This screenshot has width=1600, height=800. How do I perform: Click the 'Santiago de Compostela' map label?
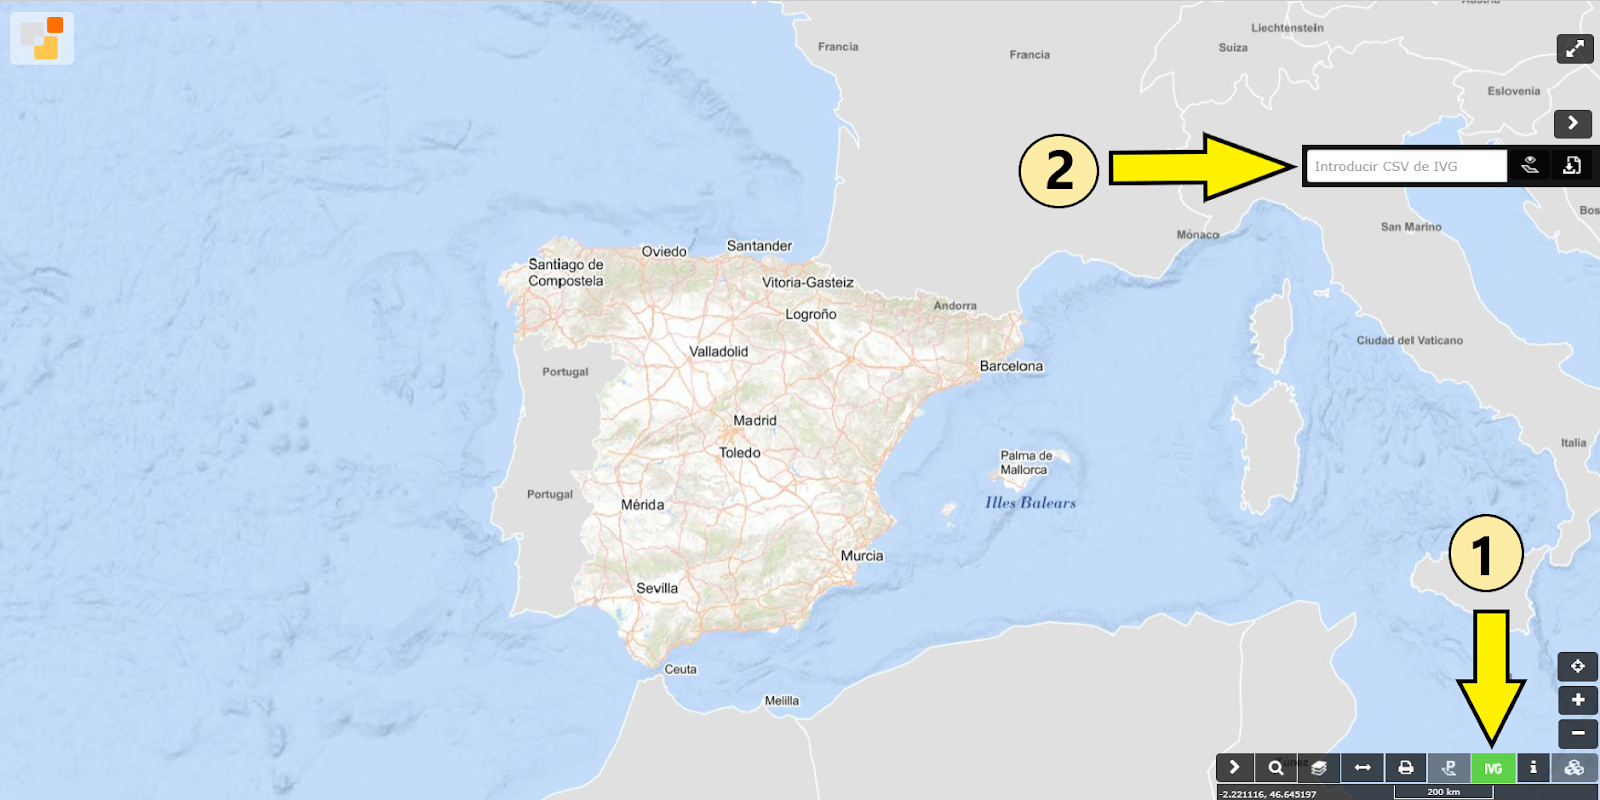566,273
